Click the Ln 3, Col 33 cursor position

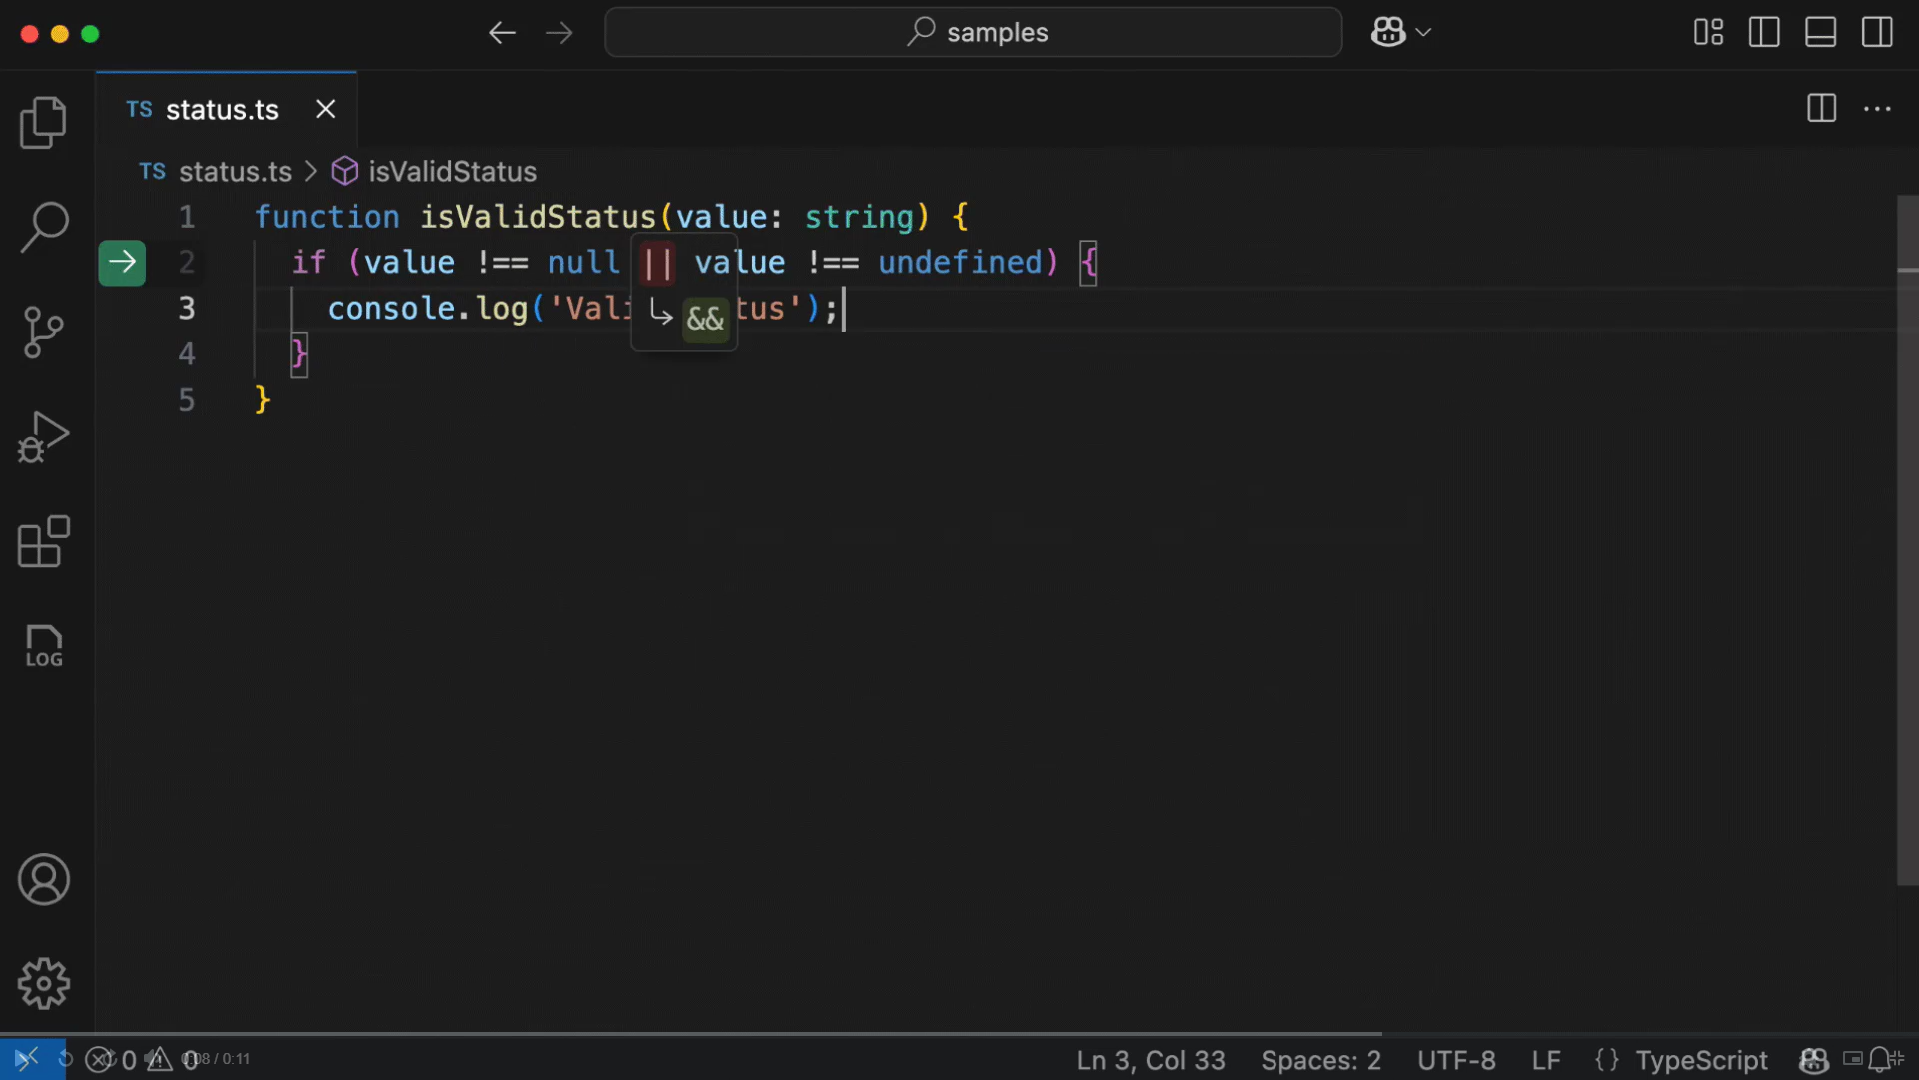[x=1151, y=1060]
